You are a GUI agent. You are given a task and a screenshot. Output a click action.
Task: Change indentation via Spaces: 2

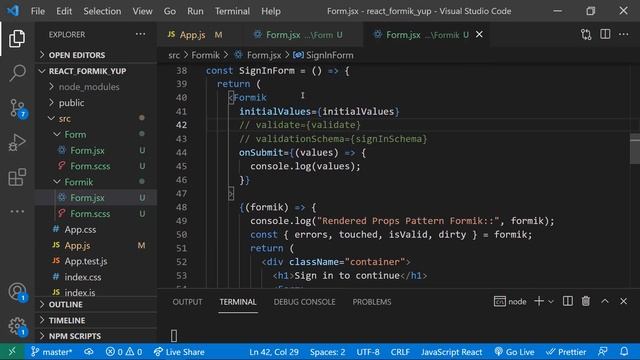(x=327, y=352)
